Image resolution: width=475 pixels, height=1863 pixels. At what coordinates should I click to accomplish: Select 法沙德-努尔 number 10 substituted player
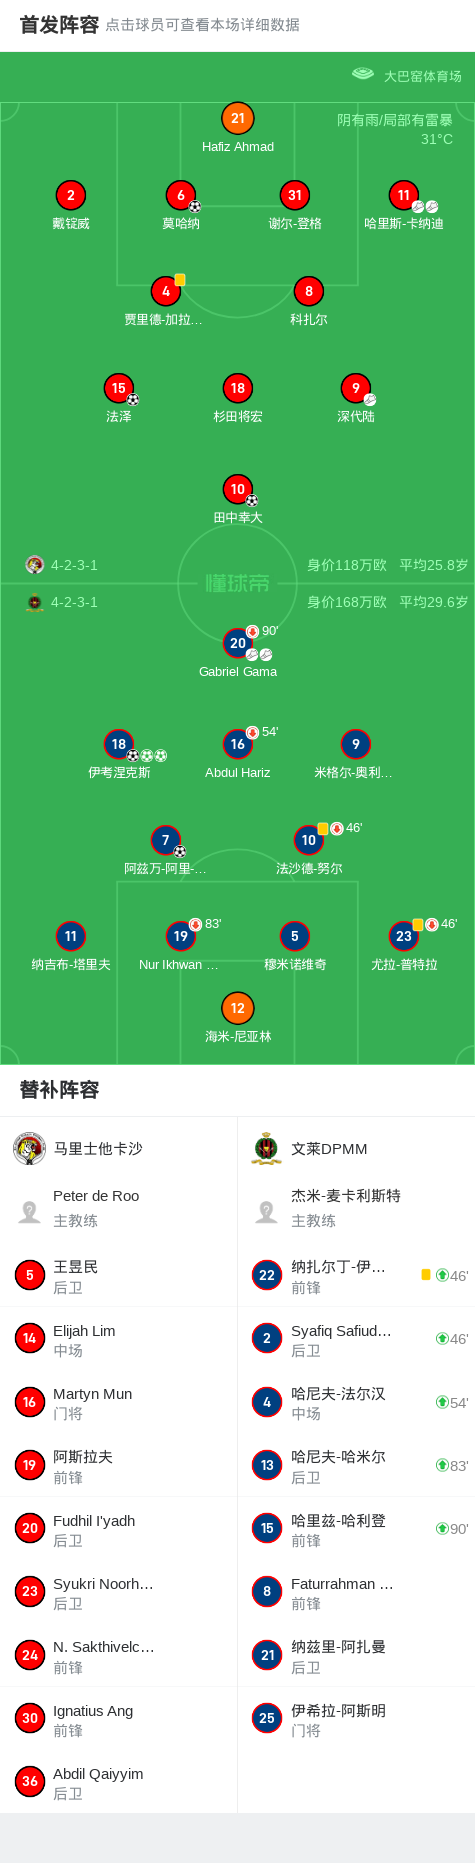tap(309, 840)
